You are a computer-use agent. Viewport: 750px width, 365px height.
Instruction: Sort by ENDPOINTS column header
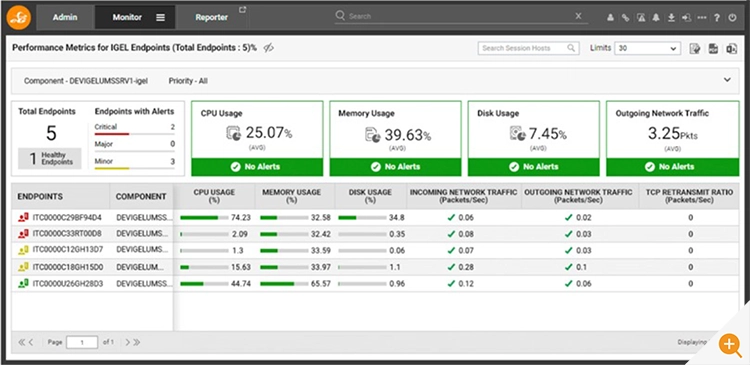tap(40, 197)
